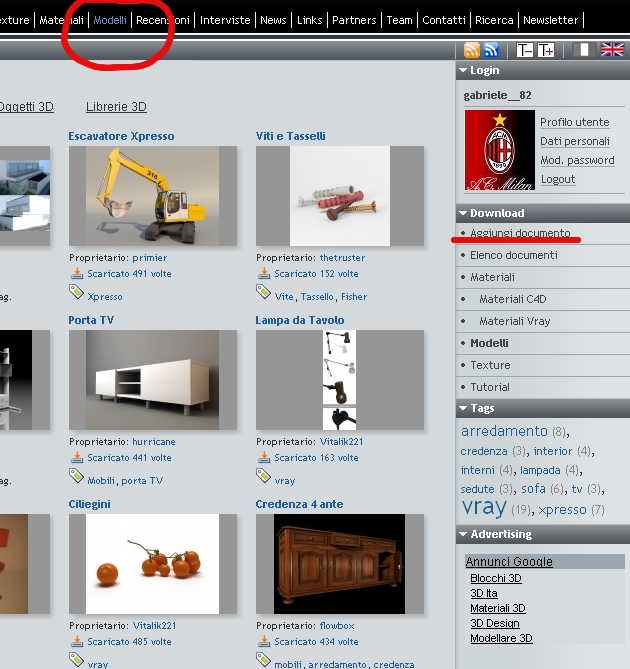Image resolution: width=630 pixels, height=669 pixels.
Task: Click download icon under Porta TV
Action: tap(77, 457)
